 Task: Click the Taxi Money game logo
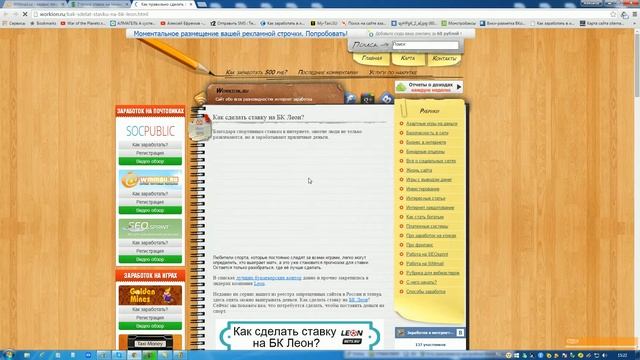150,342
